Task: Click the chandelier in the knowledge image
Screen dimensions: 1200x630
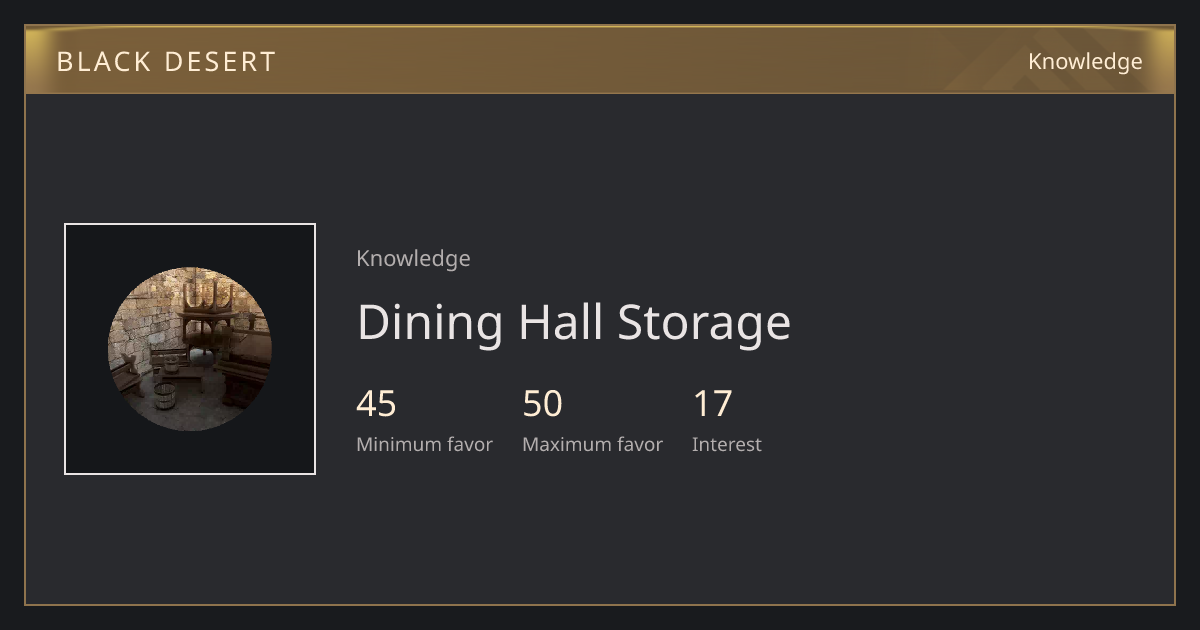Action: (x=209, y=298)
